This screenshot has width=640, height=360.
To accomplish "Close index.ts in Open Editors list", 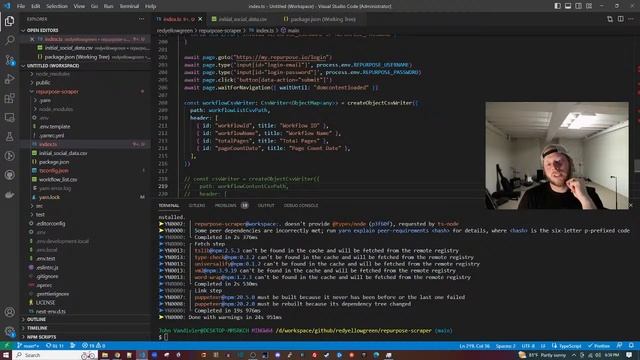I will tap(32, 39).
